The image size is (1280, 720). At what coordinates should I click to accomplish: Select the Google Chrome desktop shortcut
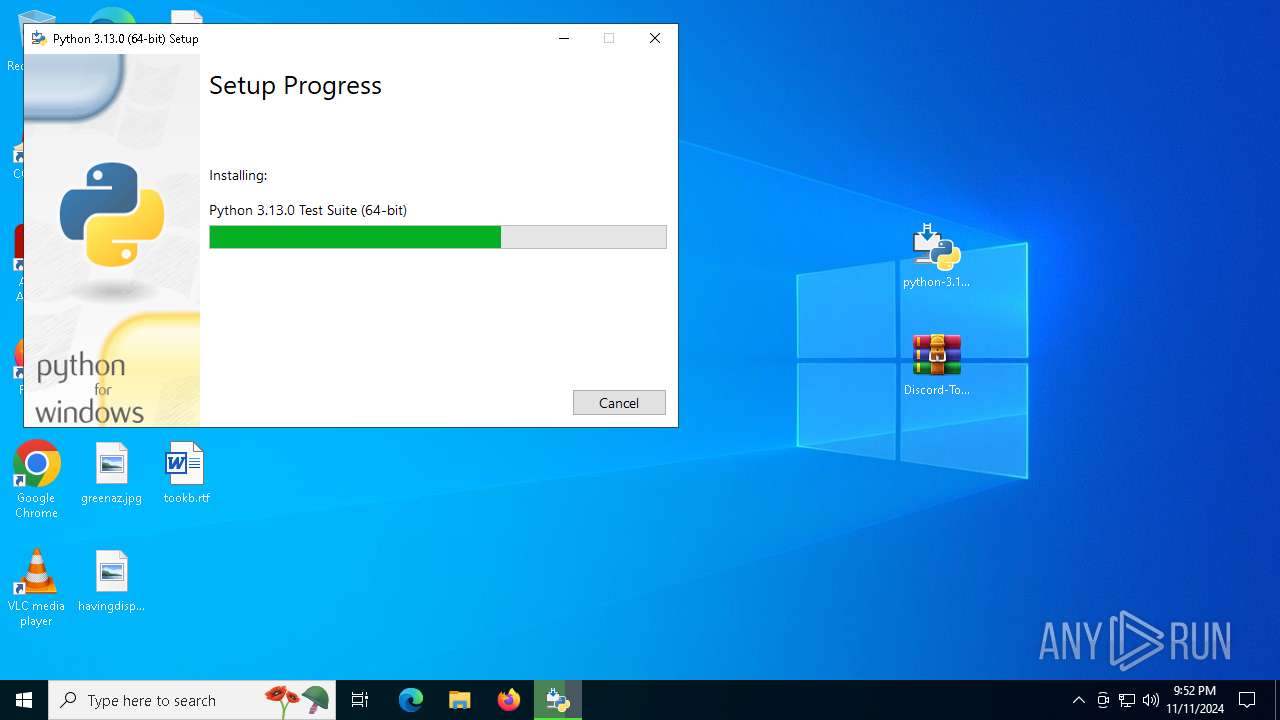click(x=36, y=480)
